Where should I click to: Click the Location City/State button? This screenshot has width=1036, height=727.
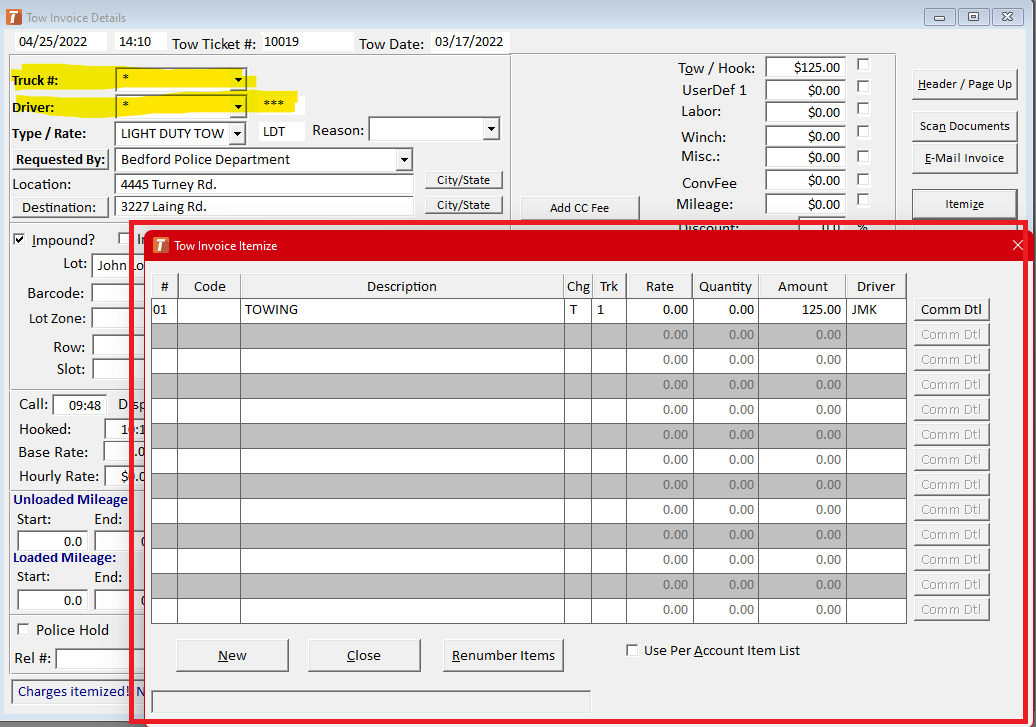tap(463, 180)
